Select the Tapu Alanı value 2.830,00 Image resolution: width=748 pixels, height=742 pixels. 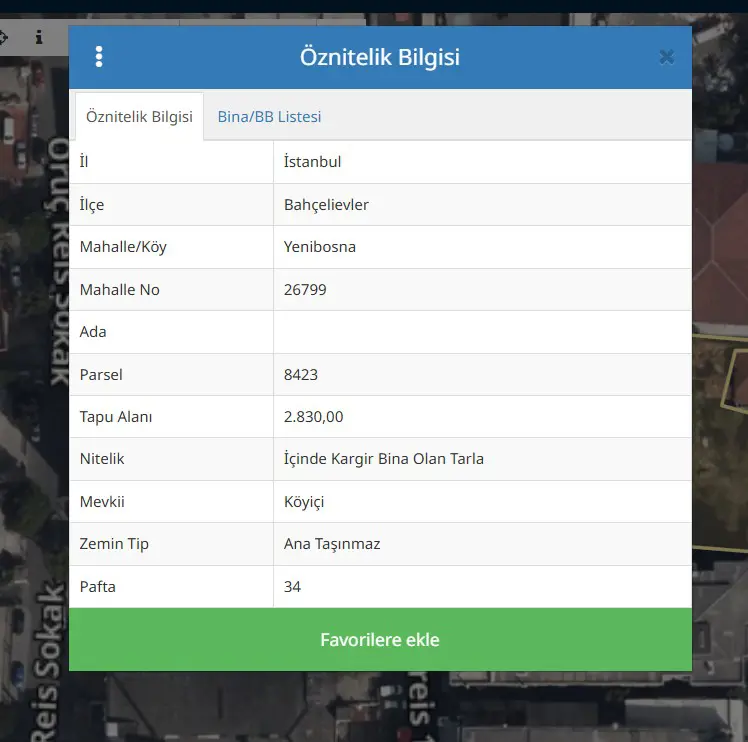(313, 417)
